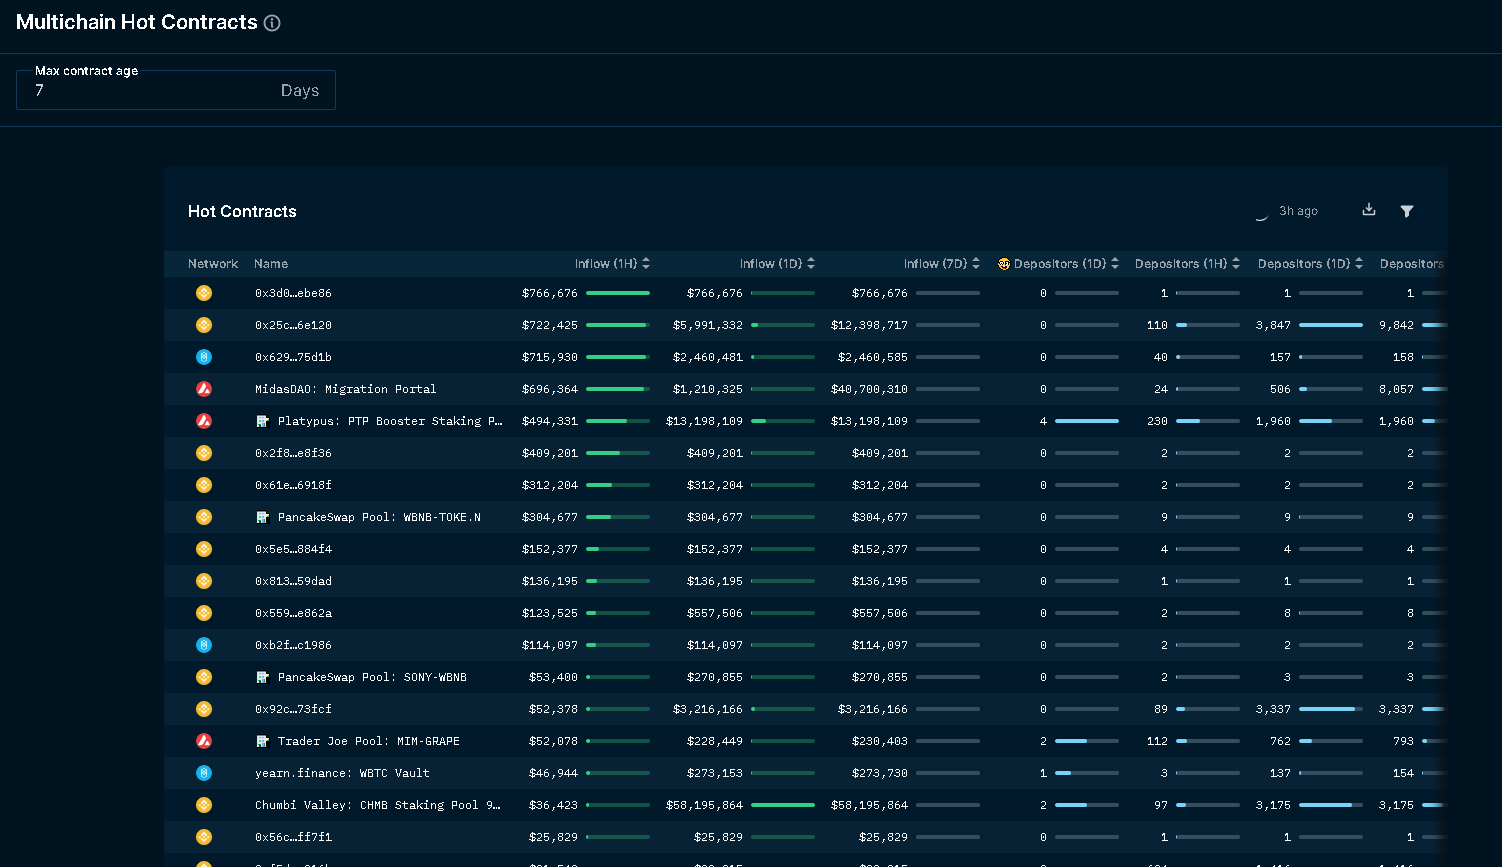Viewport: 1502px width, 867px height.
Task: Open contract 0x3d0…ebe86
Action: 293,293
